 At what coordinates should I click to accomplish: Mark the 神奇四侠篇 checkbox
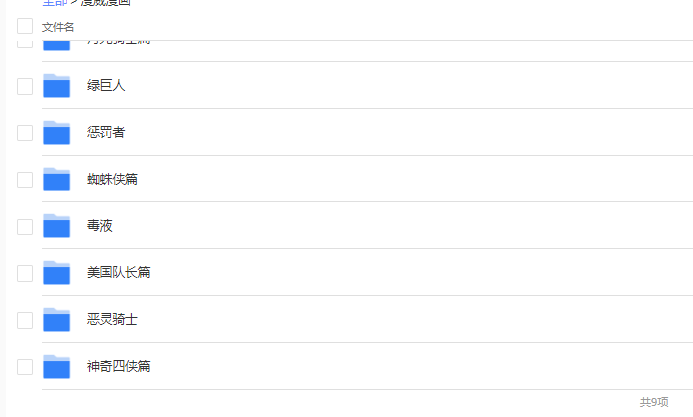pos(25,367)
